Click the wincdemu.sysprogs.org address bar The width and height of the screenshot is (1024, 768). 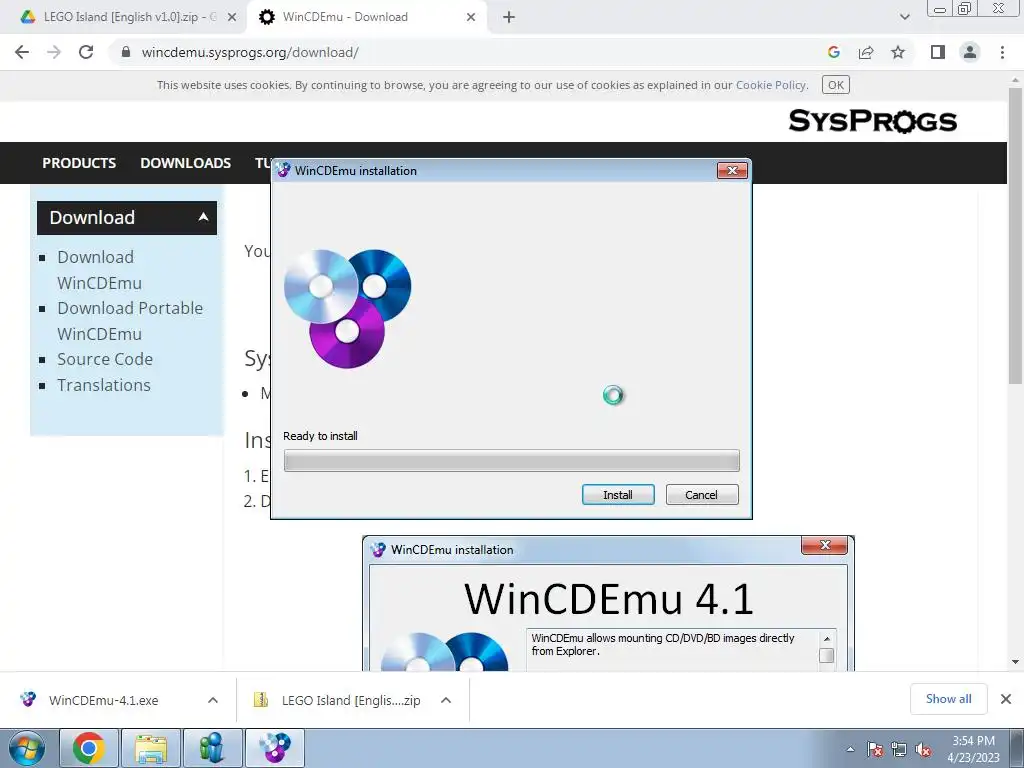[x=470, y=52]
